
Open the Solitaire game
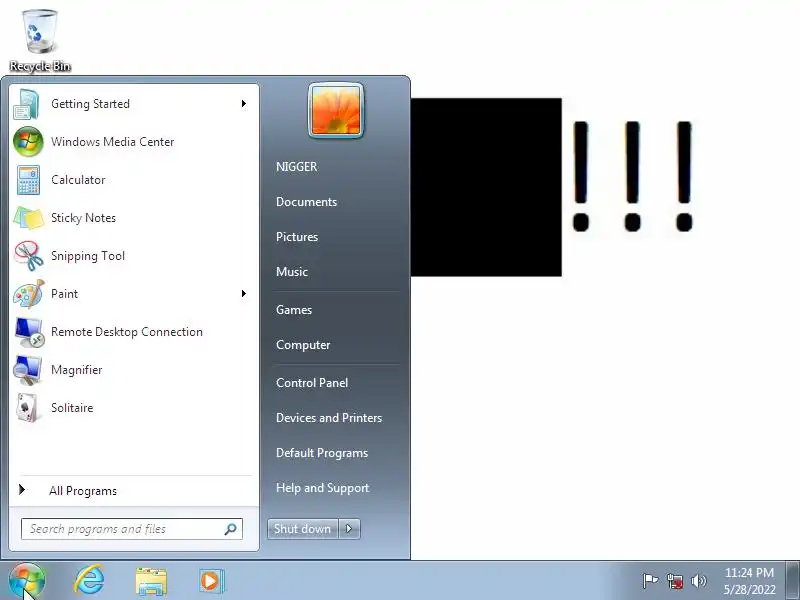pyautogui.click(x=134, y=408)
